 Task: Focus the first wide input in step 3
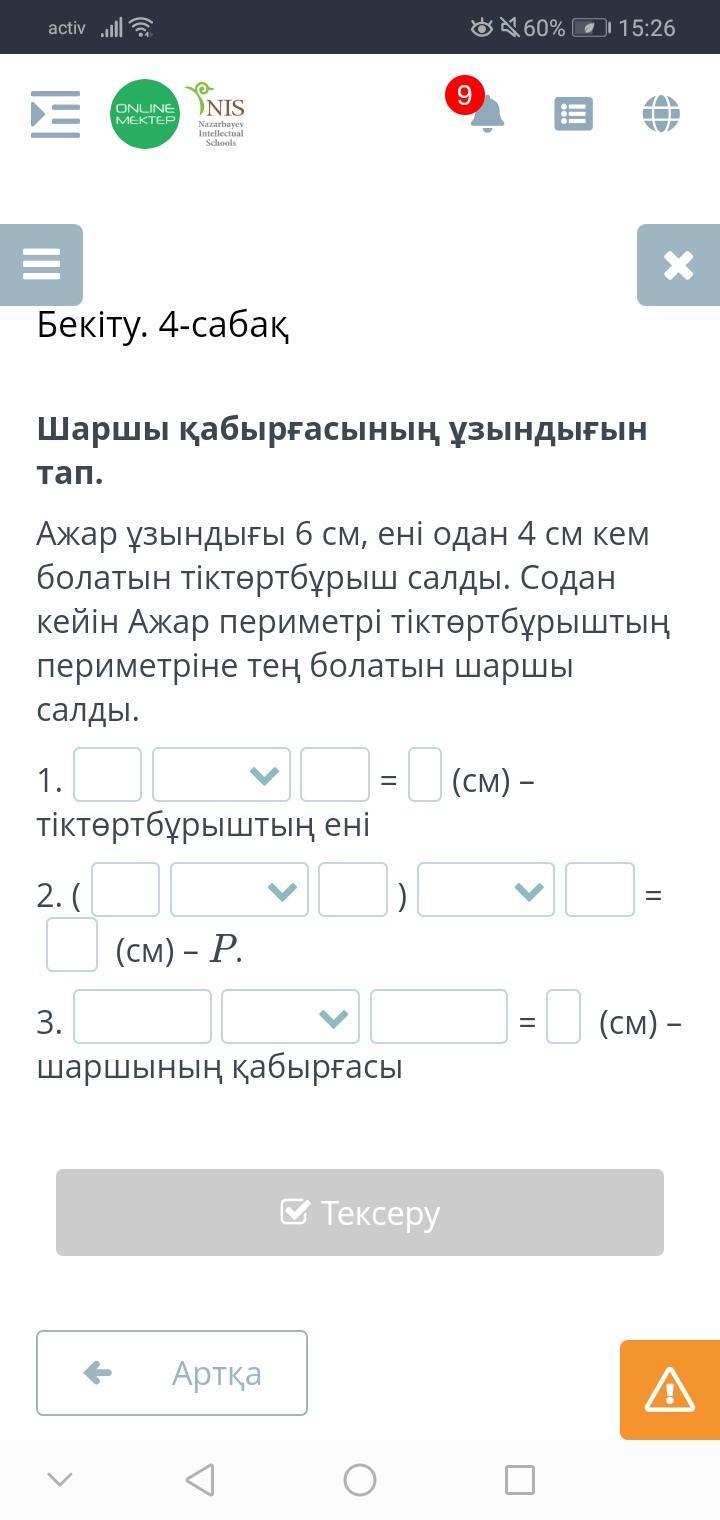pos(143,1017)
